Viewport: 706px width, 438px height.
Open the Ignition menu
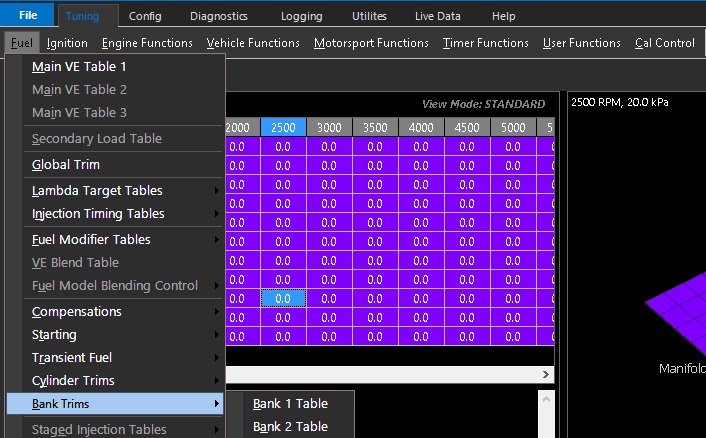pos(68,43)
